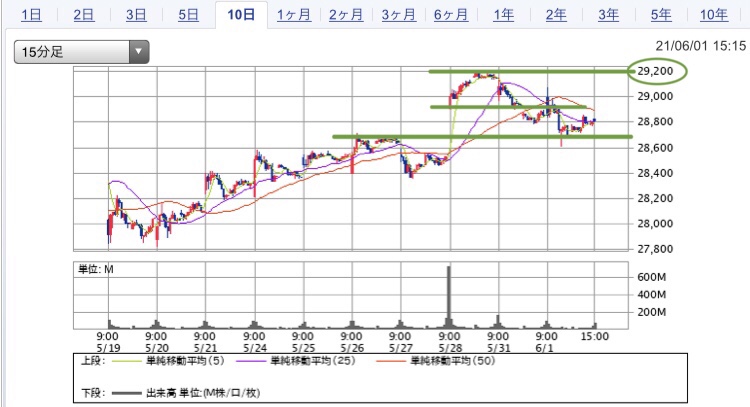The height and width of the screenshot is (407, 750).
Task: Click the 5/28 date axis label
Action: pos(450,348)
